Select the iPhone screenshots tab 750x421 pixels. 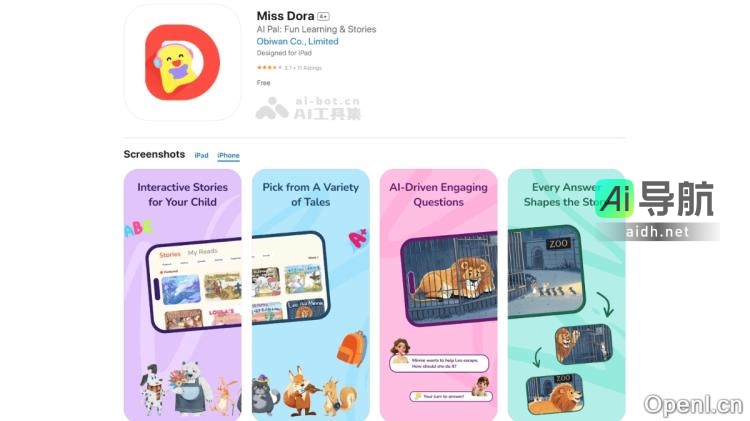228,155
